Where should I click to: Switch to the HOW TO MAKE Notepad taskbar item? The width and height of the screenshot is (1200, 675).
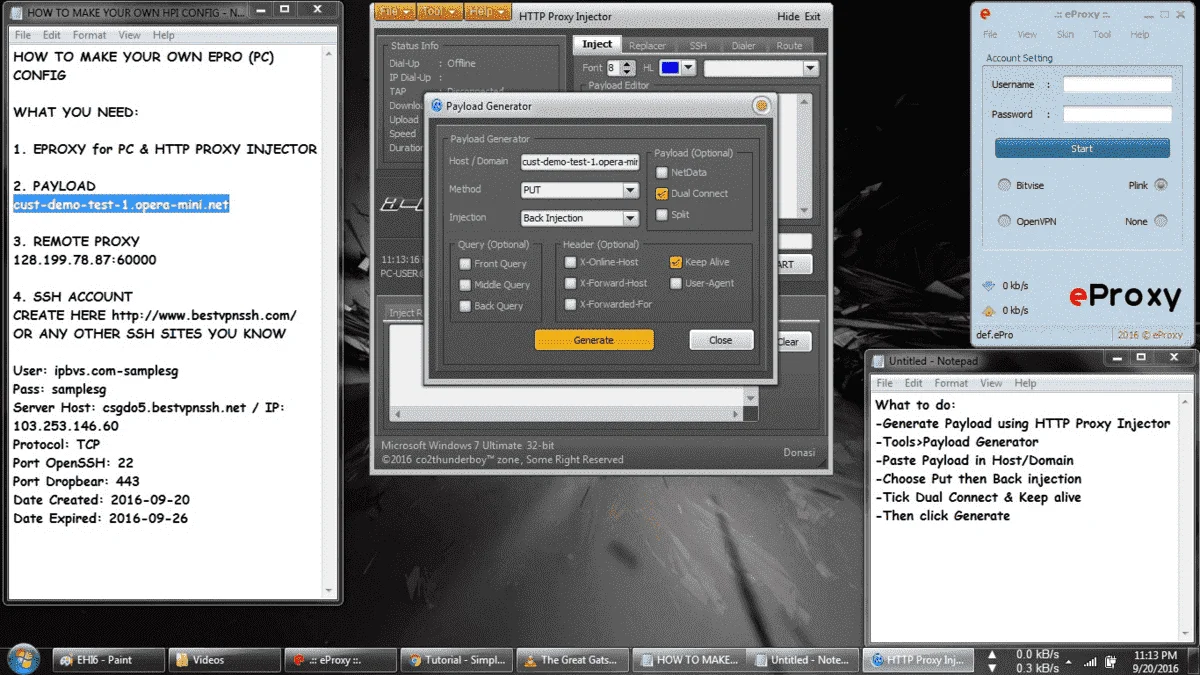(688, 660)
